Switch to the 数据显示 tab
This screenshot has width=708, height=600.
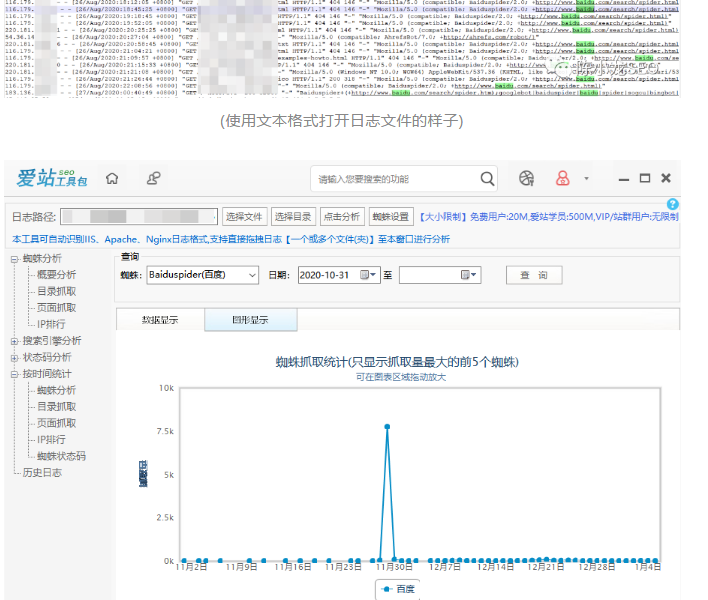[160, 320]
